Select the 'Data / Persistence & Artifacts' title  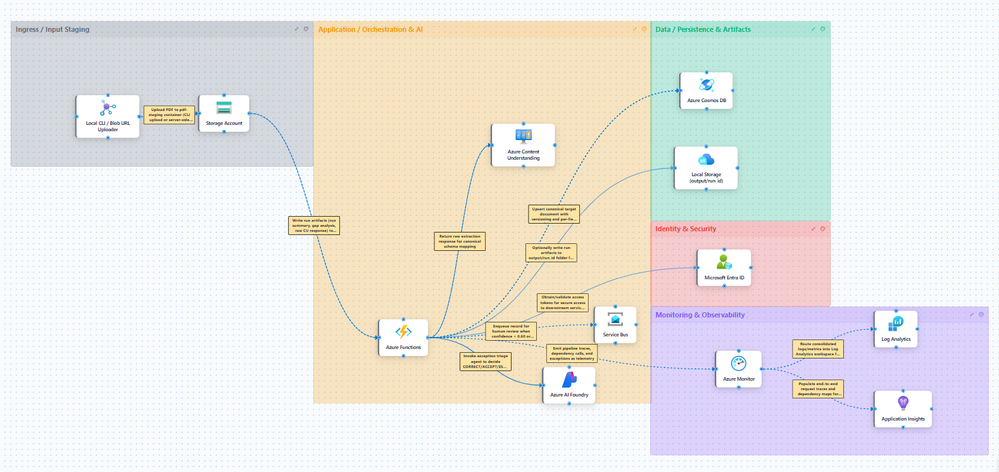point(703,29)
